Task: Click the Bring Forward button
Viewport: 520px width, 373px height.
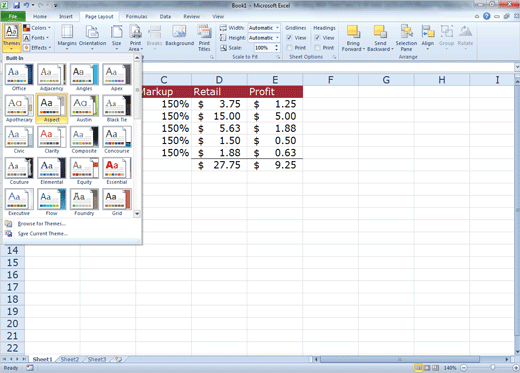Action: point(353,38)
